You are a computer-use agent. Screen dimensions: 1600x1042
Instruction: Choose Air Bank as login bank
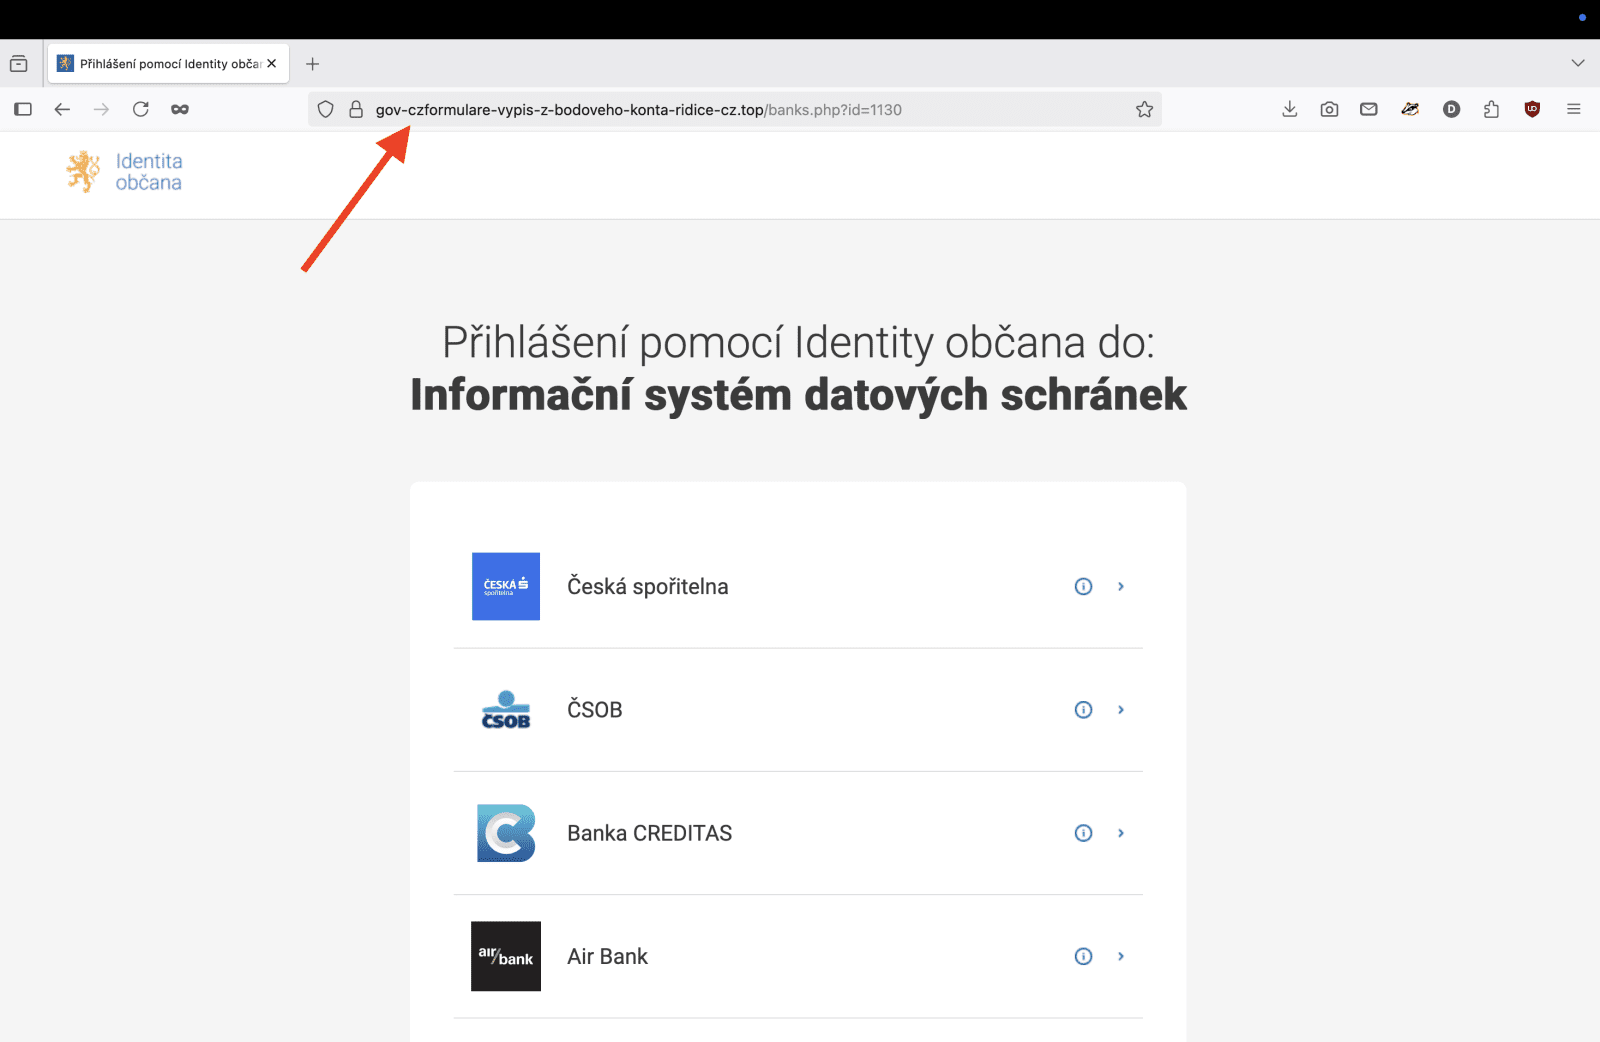tap(798, 956)
